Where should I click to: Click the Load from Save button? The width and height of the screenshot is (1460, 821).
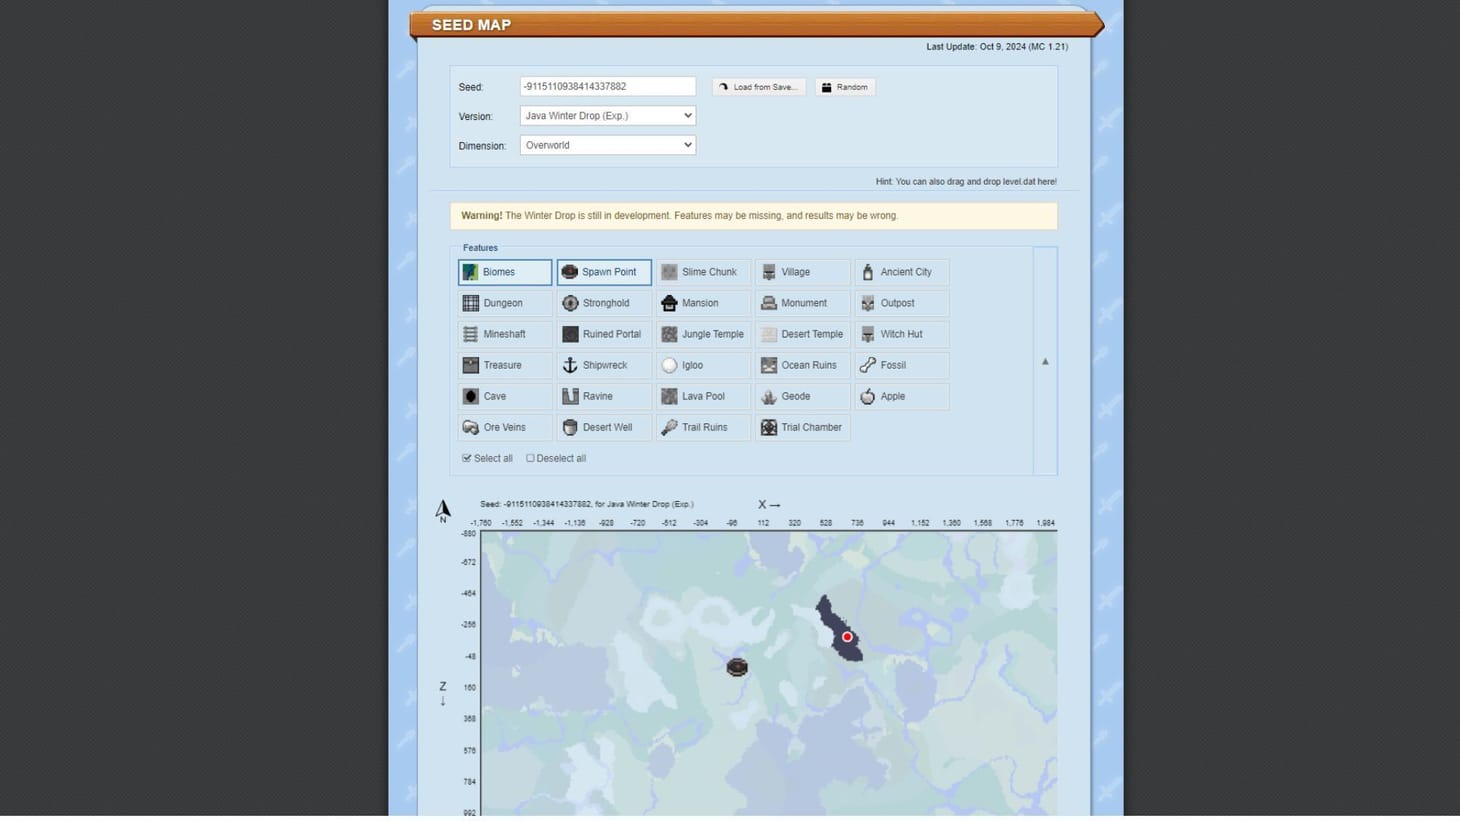758,87
